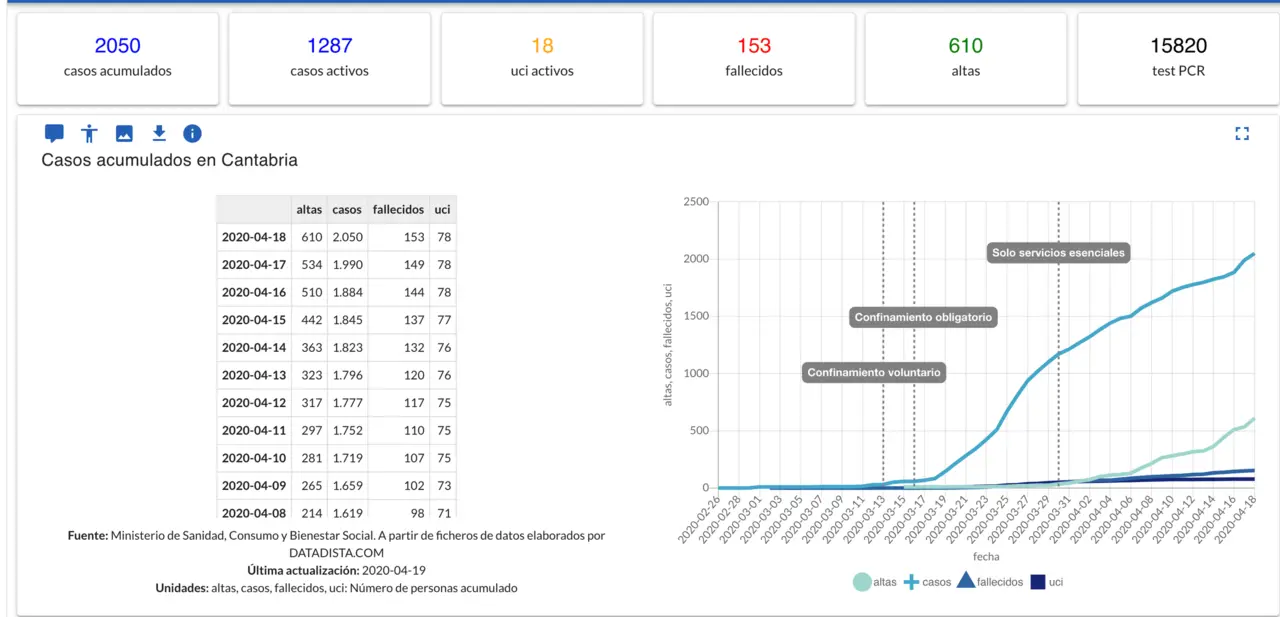Toggle the altas series in legend
Image resolution: width=1280 pixels, height=617 pixels.
click(x=875, y=581)
